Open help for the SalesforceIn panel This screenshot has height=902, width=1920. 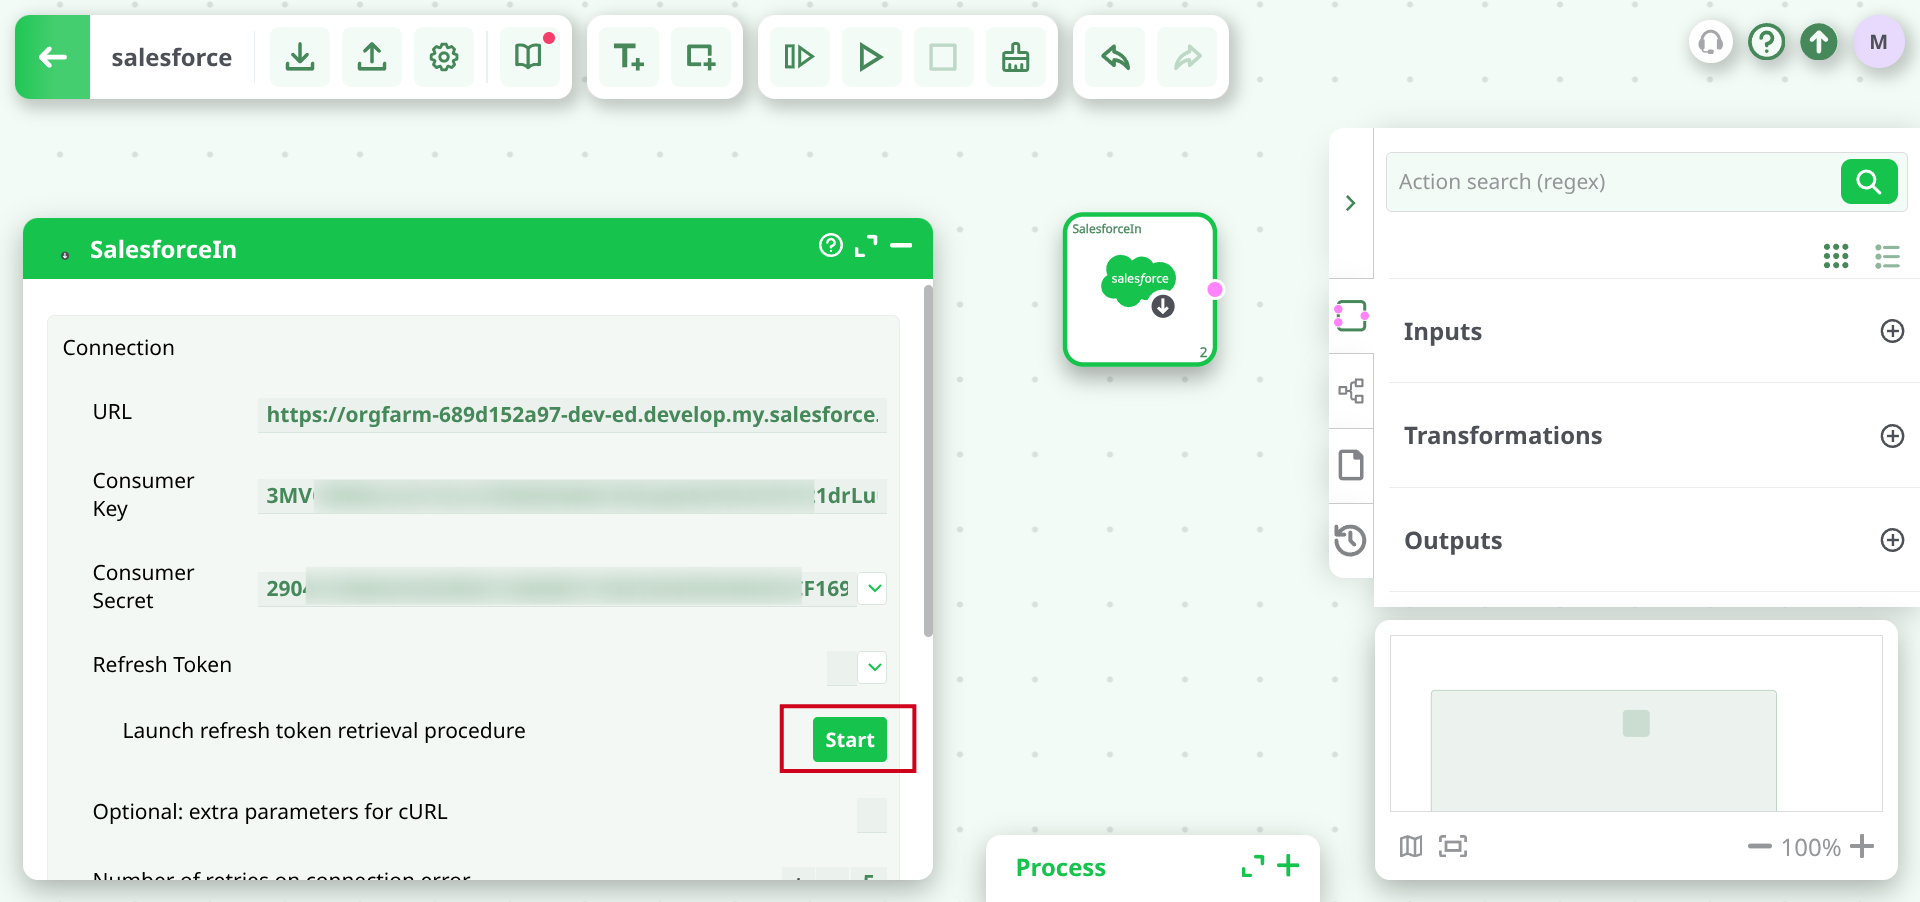[x=831, y=245]
